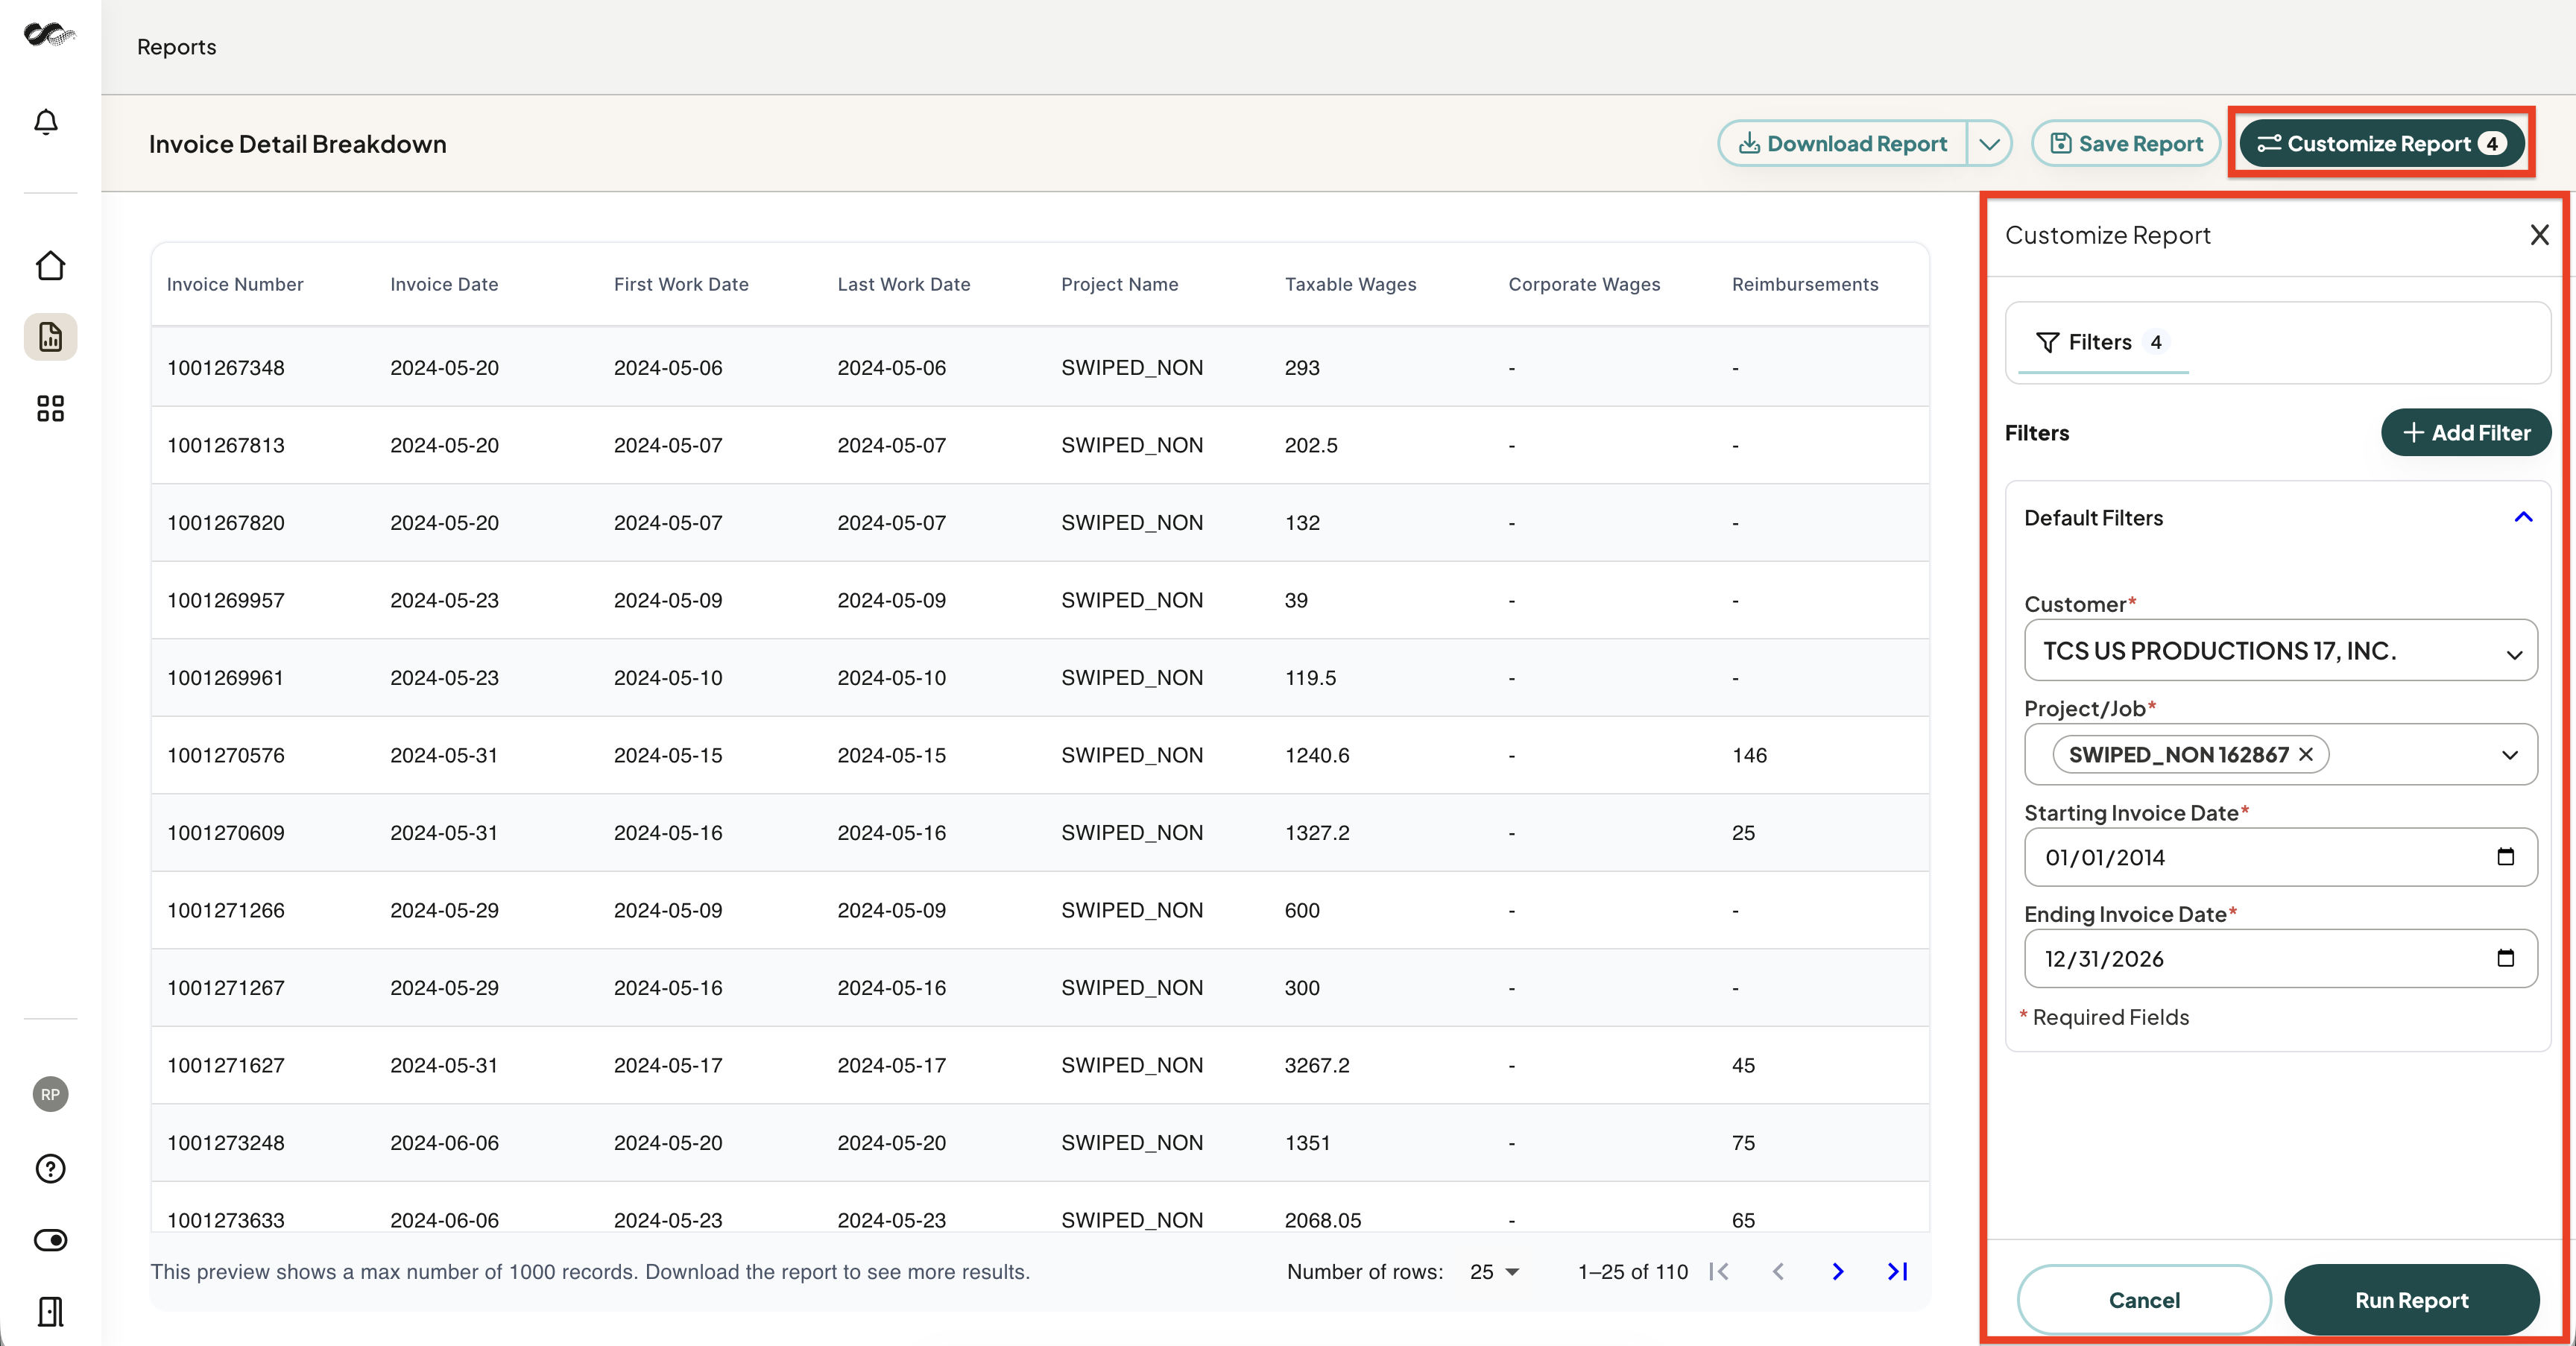Jump to last page of results

point(1897,1271)
